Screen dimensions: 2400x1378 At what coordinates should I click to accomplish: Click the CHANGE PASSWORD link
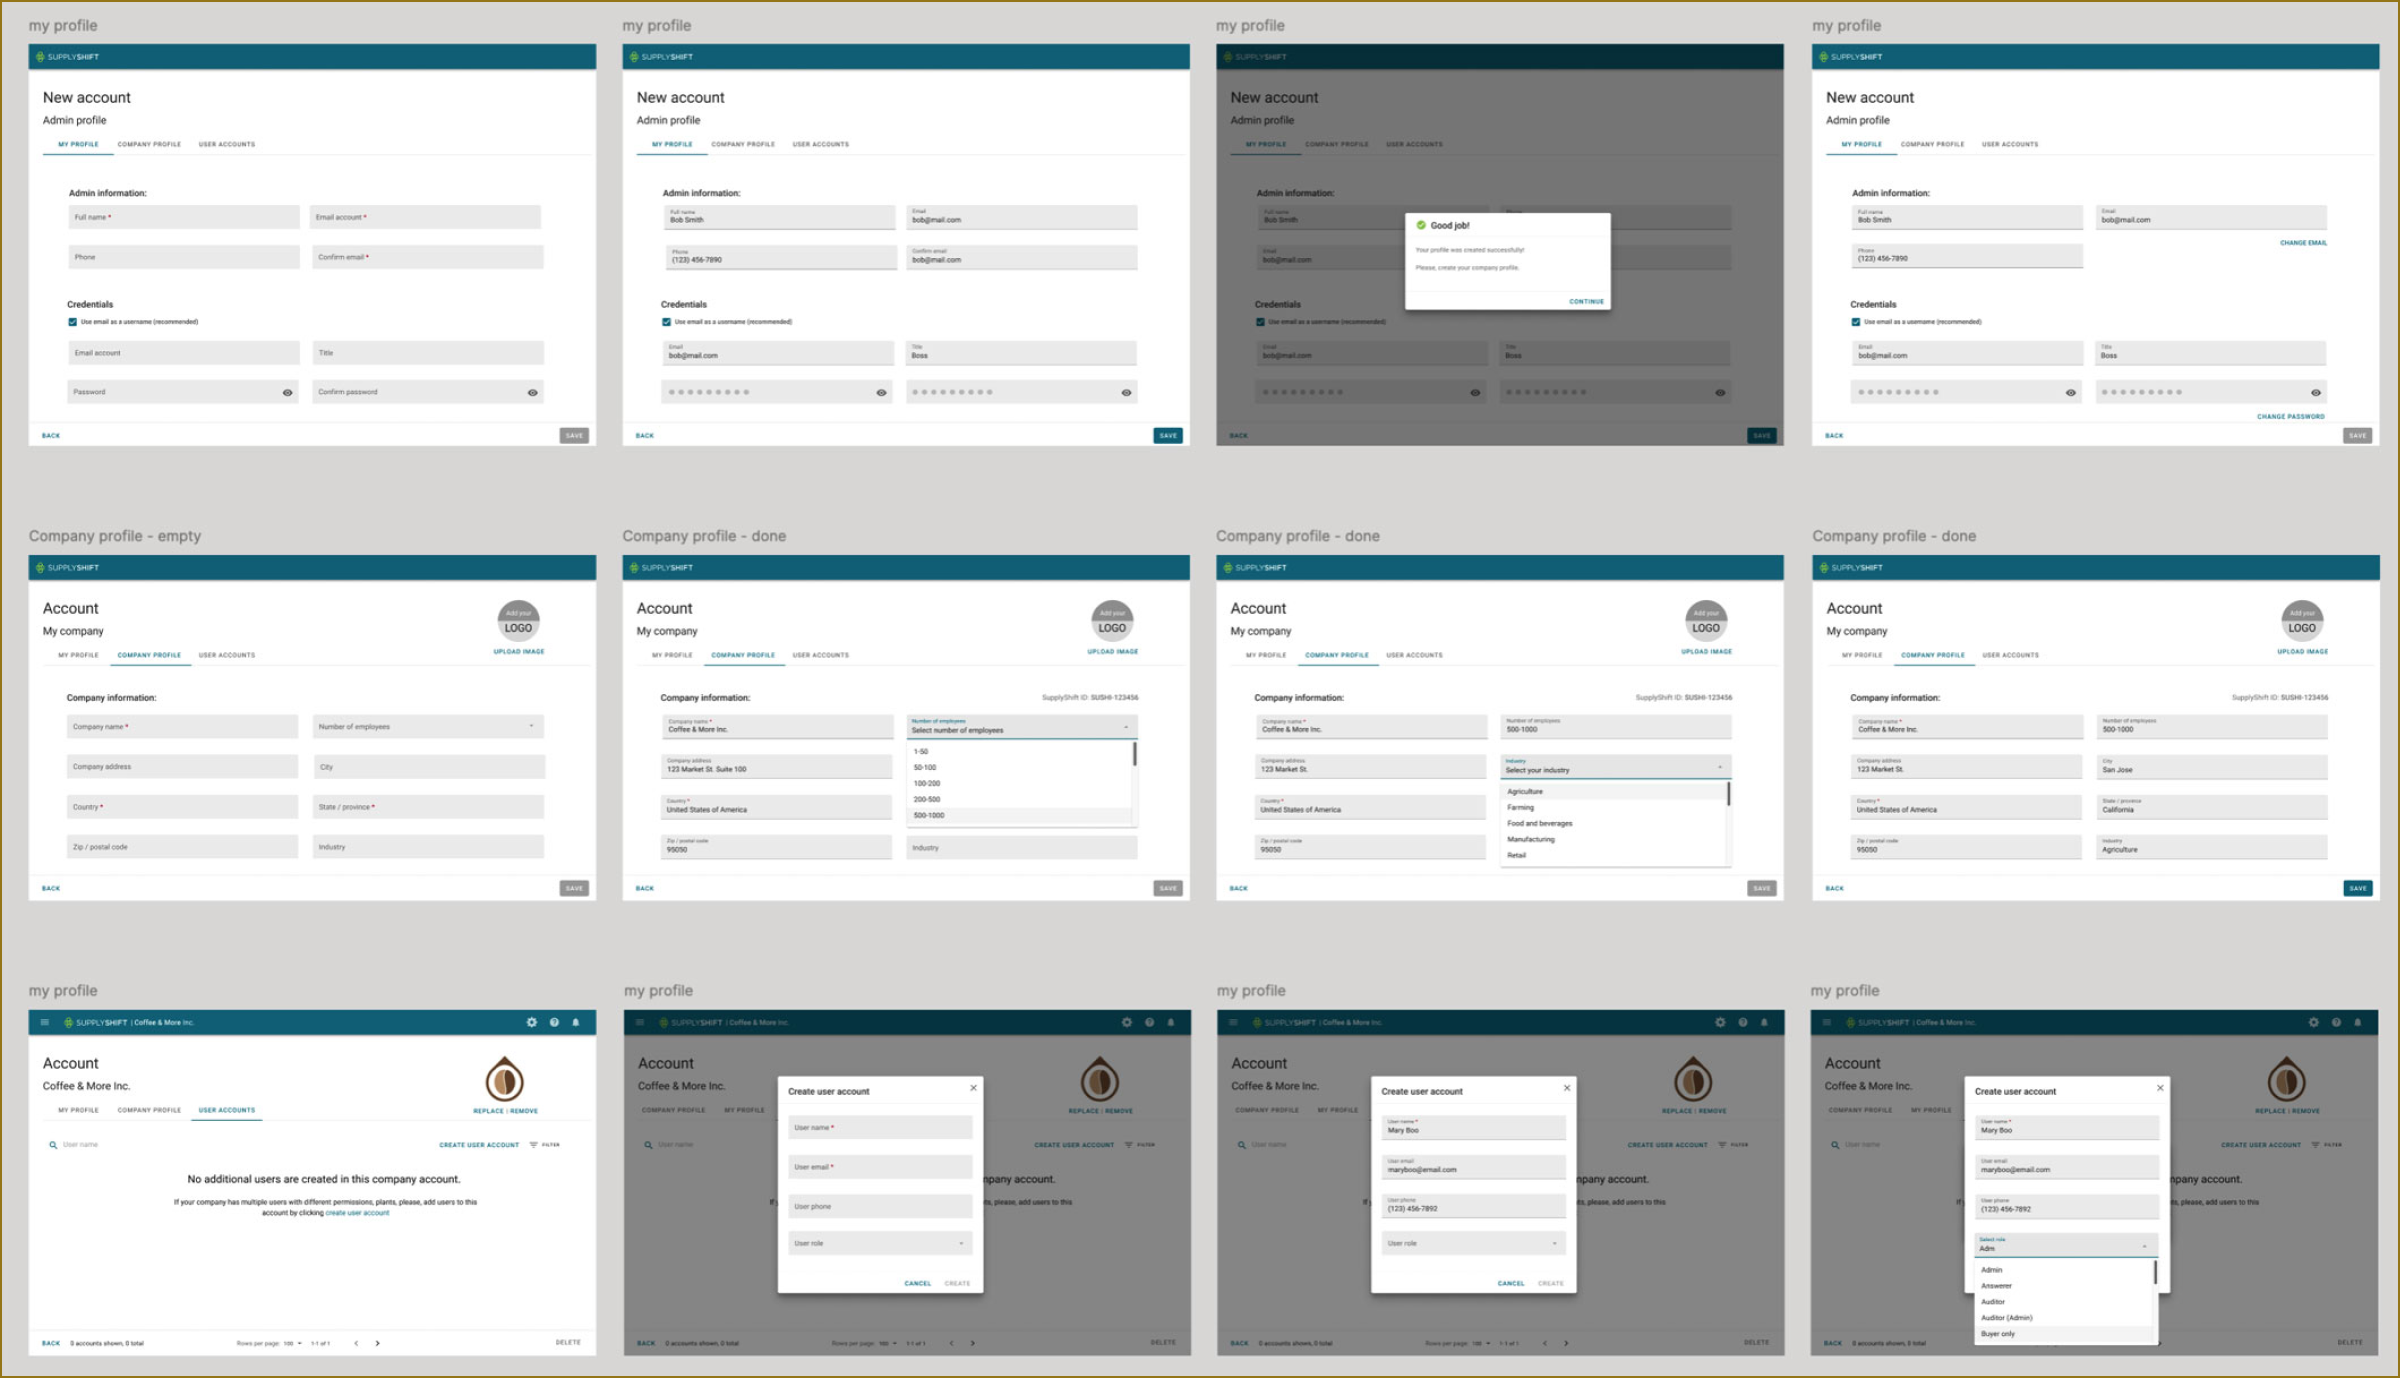coord(2290,416)
